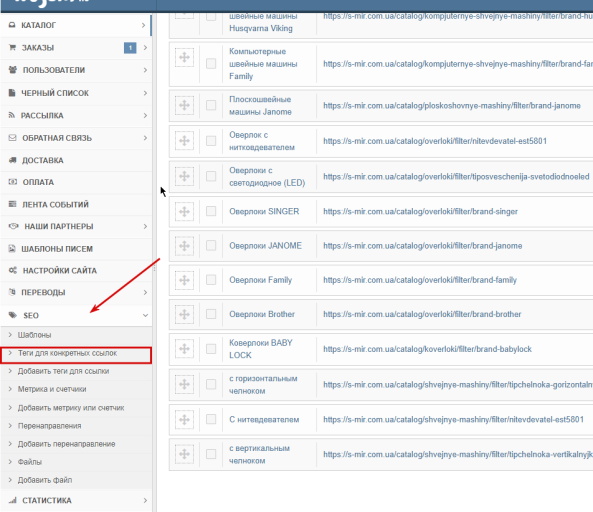Expand the Черный список chevron
Image resolution: width=593 pixels, height=512 pixels.
[x=145, y=93]
